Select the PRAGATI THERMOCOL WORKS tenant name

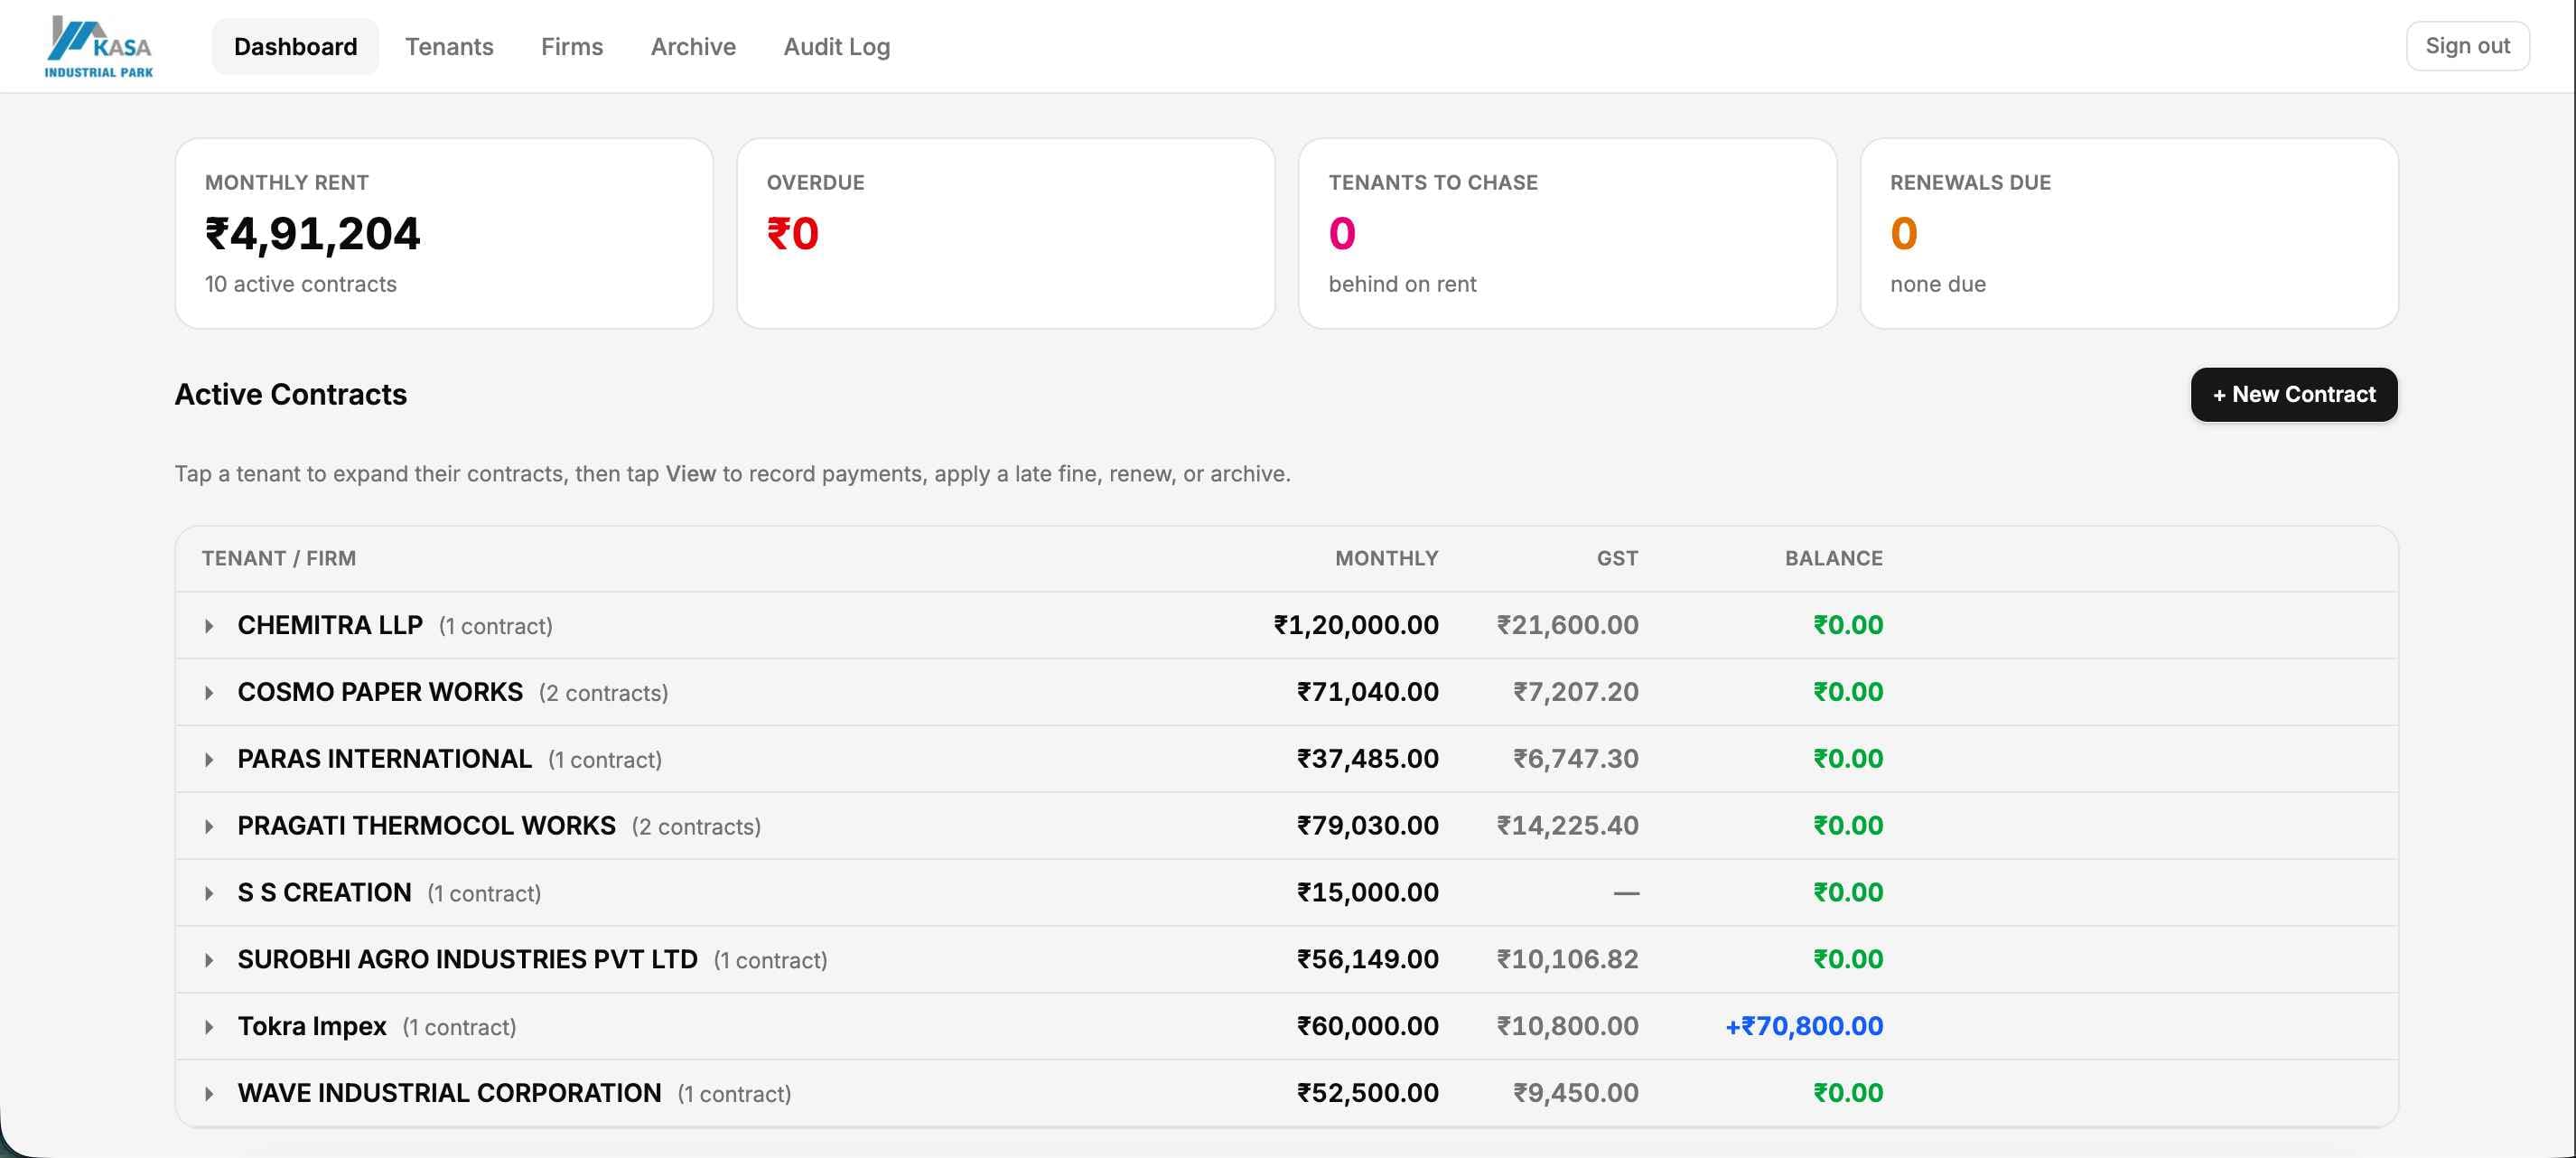[426, 826]
